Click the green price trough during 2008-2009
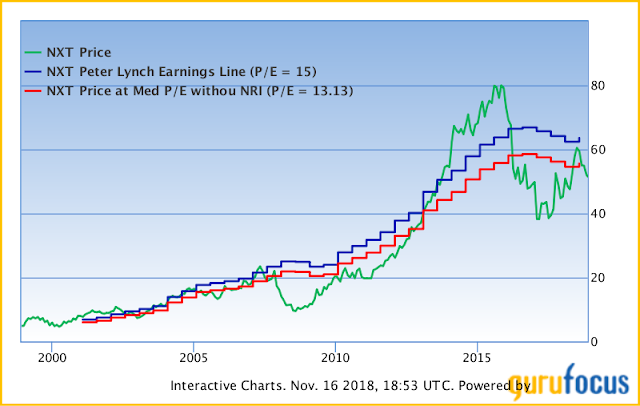Viewport: 640px width, 406px height. [294, 310]
